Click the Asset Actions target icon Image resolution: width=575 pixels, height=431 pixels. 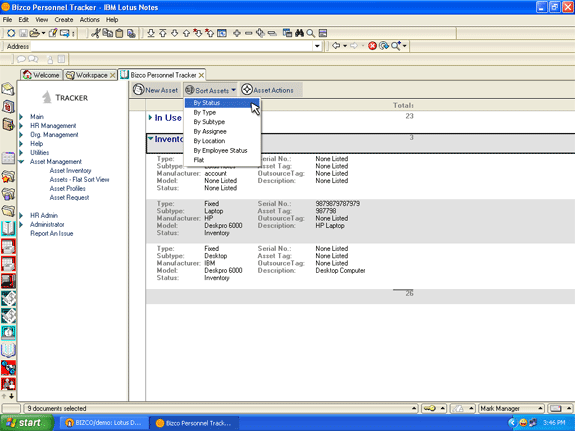pyautogui.click(x=247, y=90)
